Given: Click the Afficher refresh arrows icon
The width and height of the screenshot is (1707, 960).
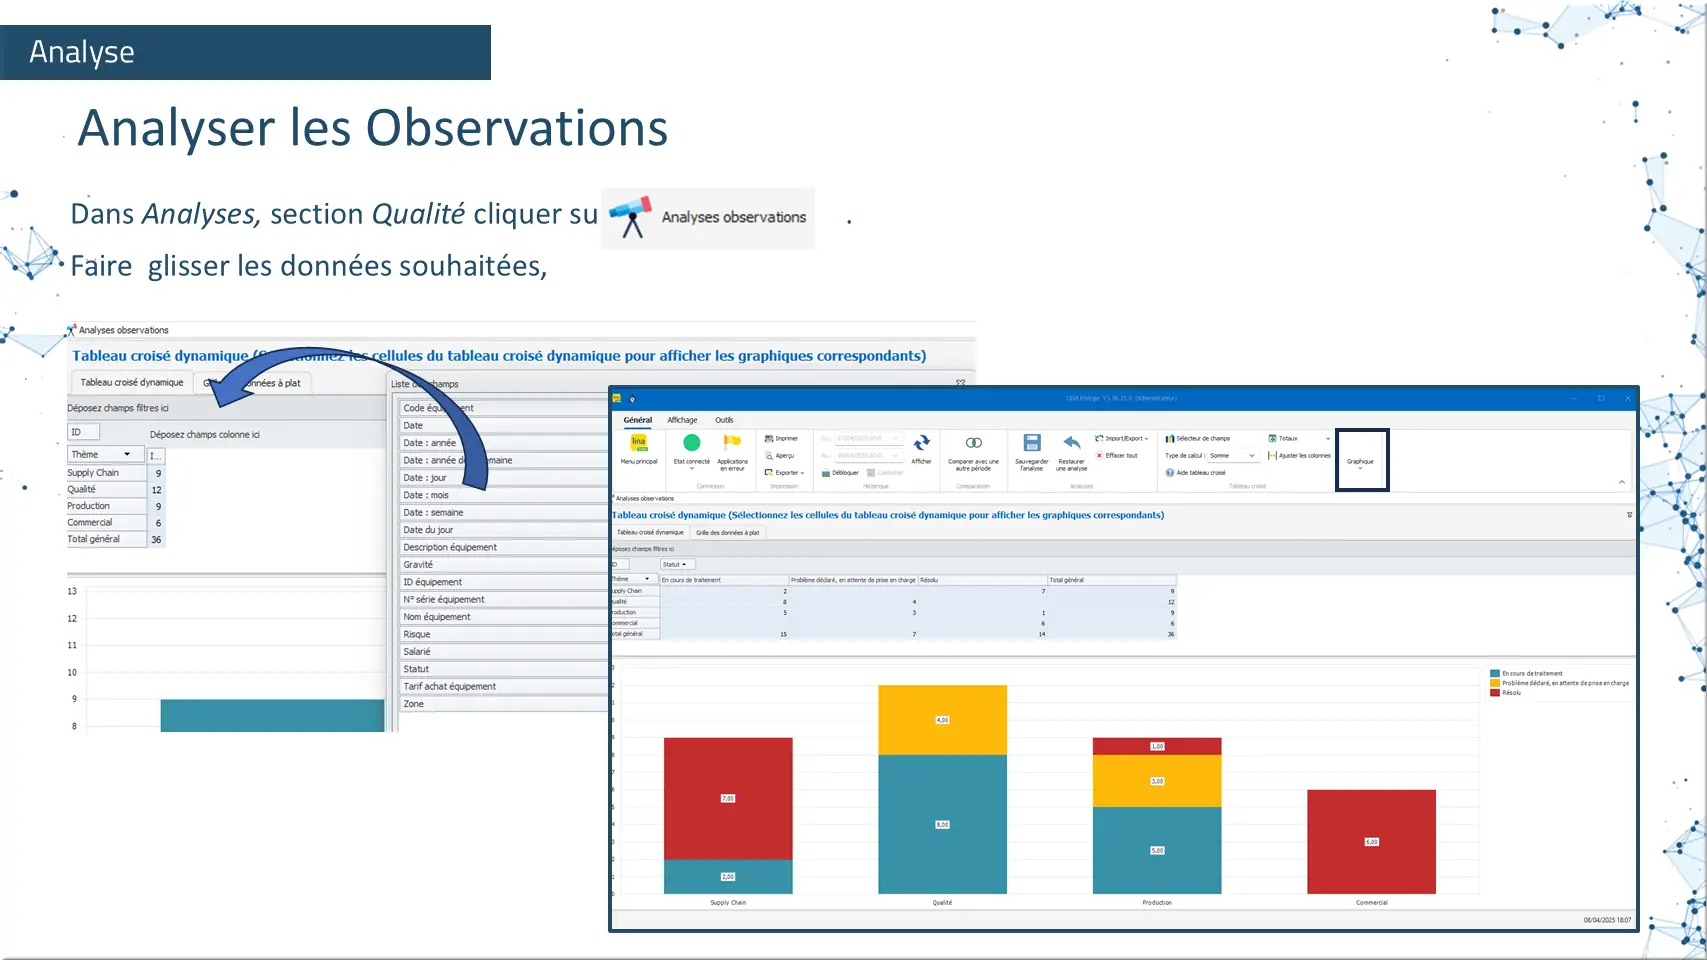Looking at the screenshot, I should (x=921, y=443).
